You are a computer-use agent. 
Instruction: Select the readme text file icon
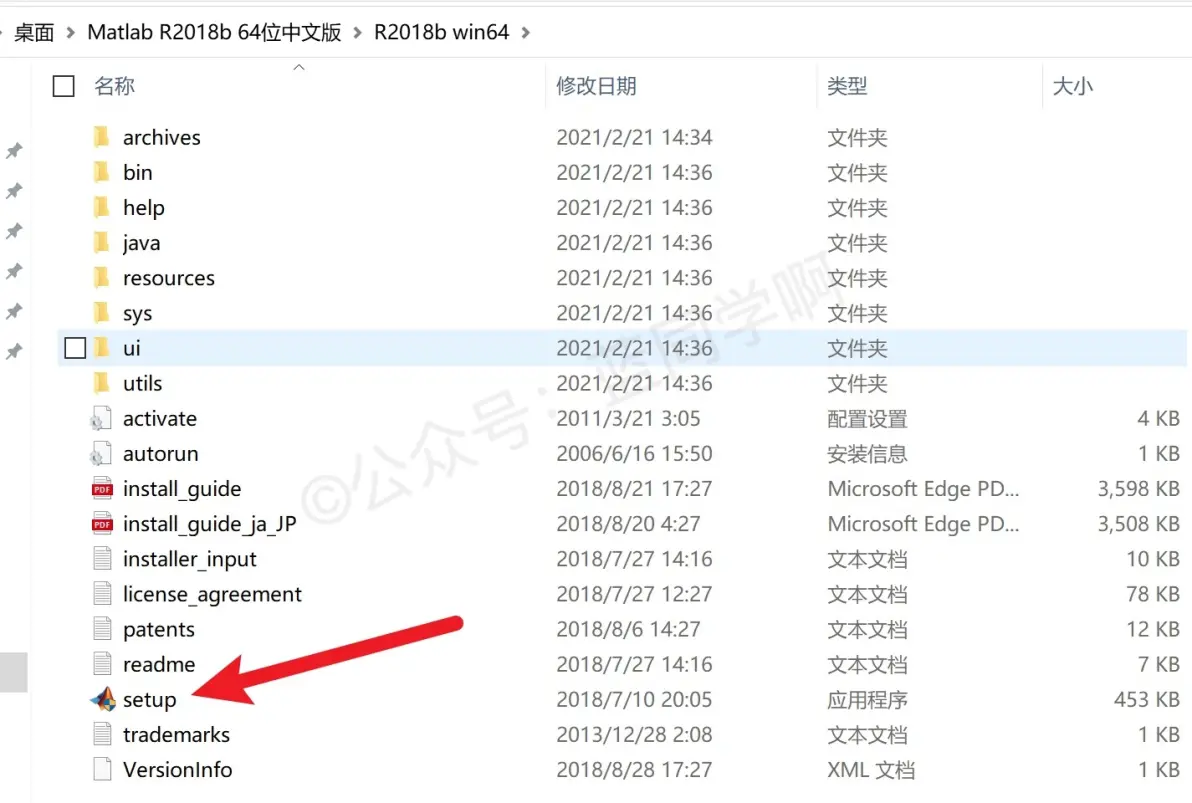(102, 664)
